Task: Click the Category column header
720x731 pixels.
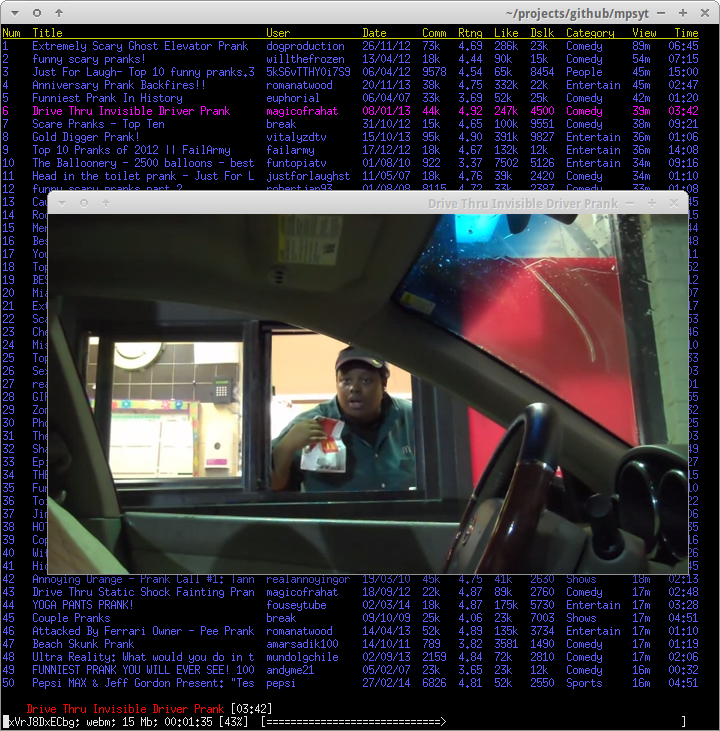Action: tap(590, 33)
